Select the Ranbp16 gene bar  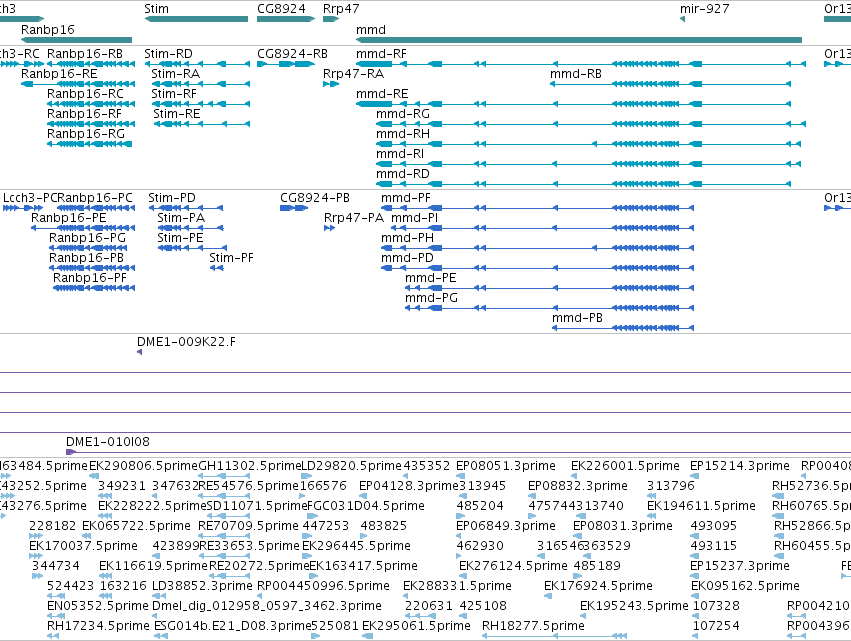(77, 40)
